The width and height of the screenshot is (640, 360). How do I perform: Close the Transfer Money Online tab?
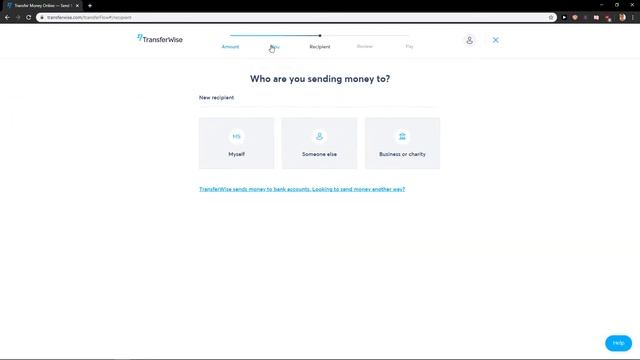[77, 6]
